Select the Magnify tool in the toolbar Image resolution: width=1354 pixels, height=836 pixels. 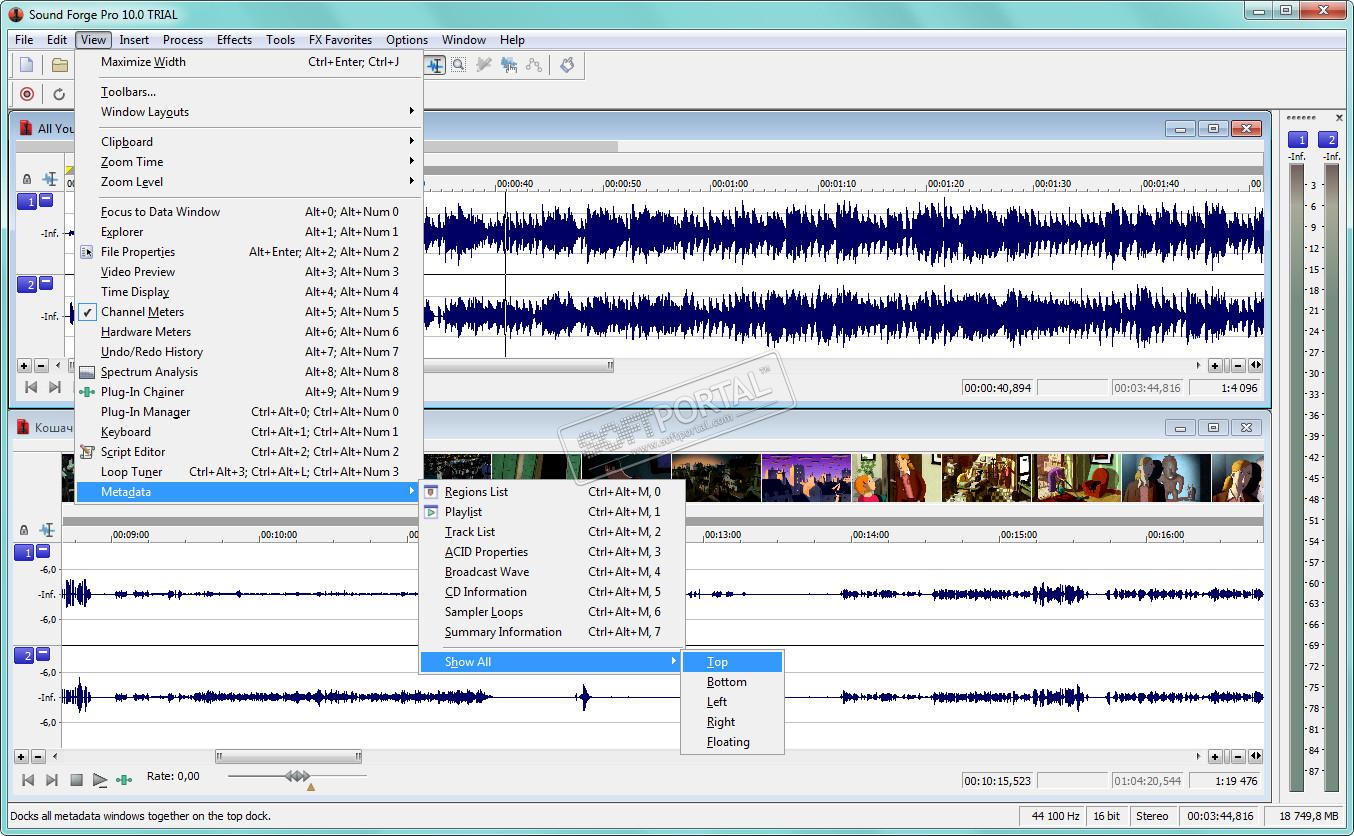click(458, 65)
